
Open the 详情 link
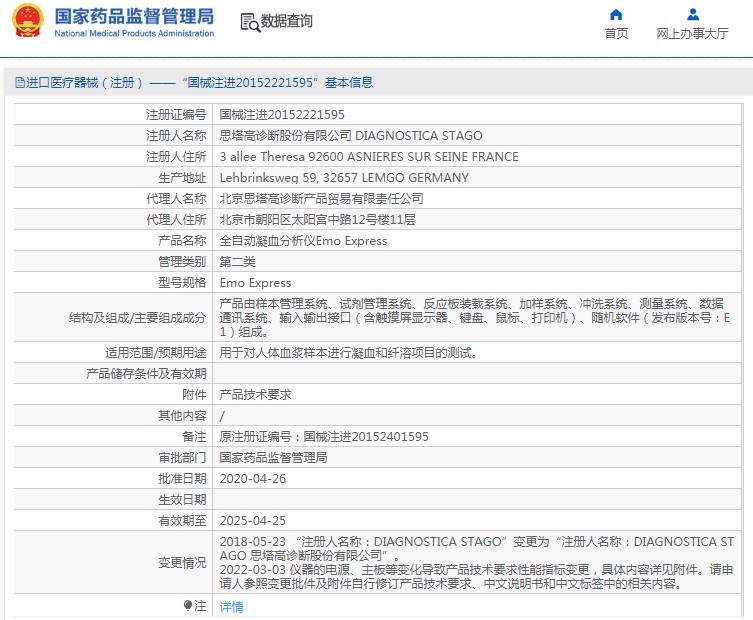(231, 607)
